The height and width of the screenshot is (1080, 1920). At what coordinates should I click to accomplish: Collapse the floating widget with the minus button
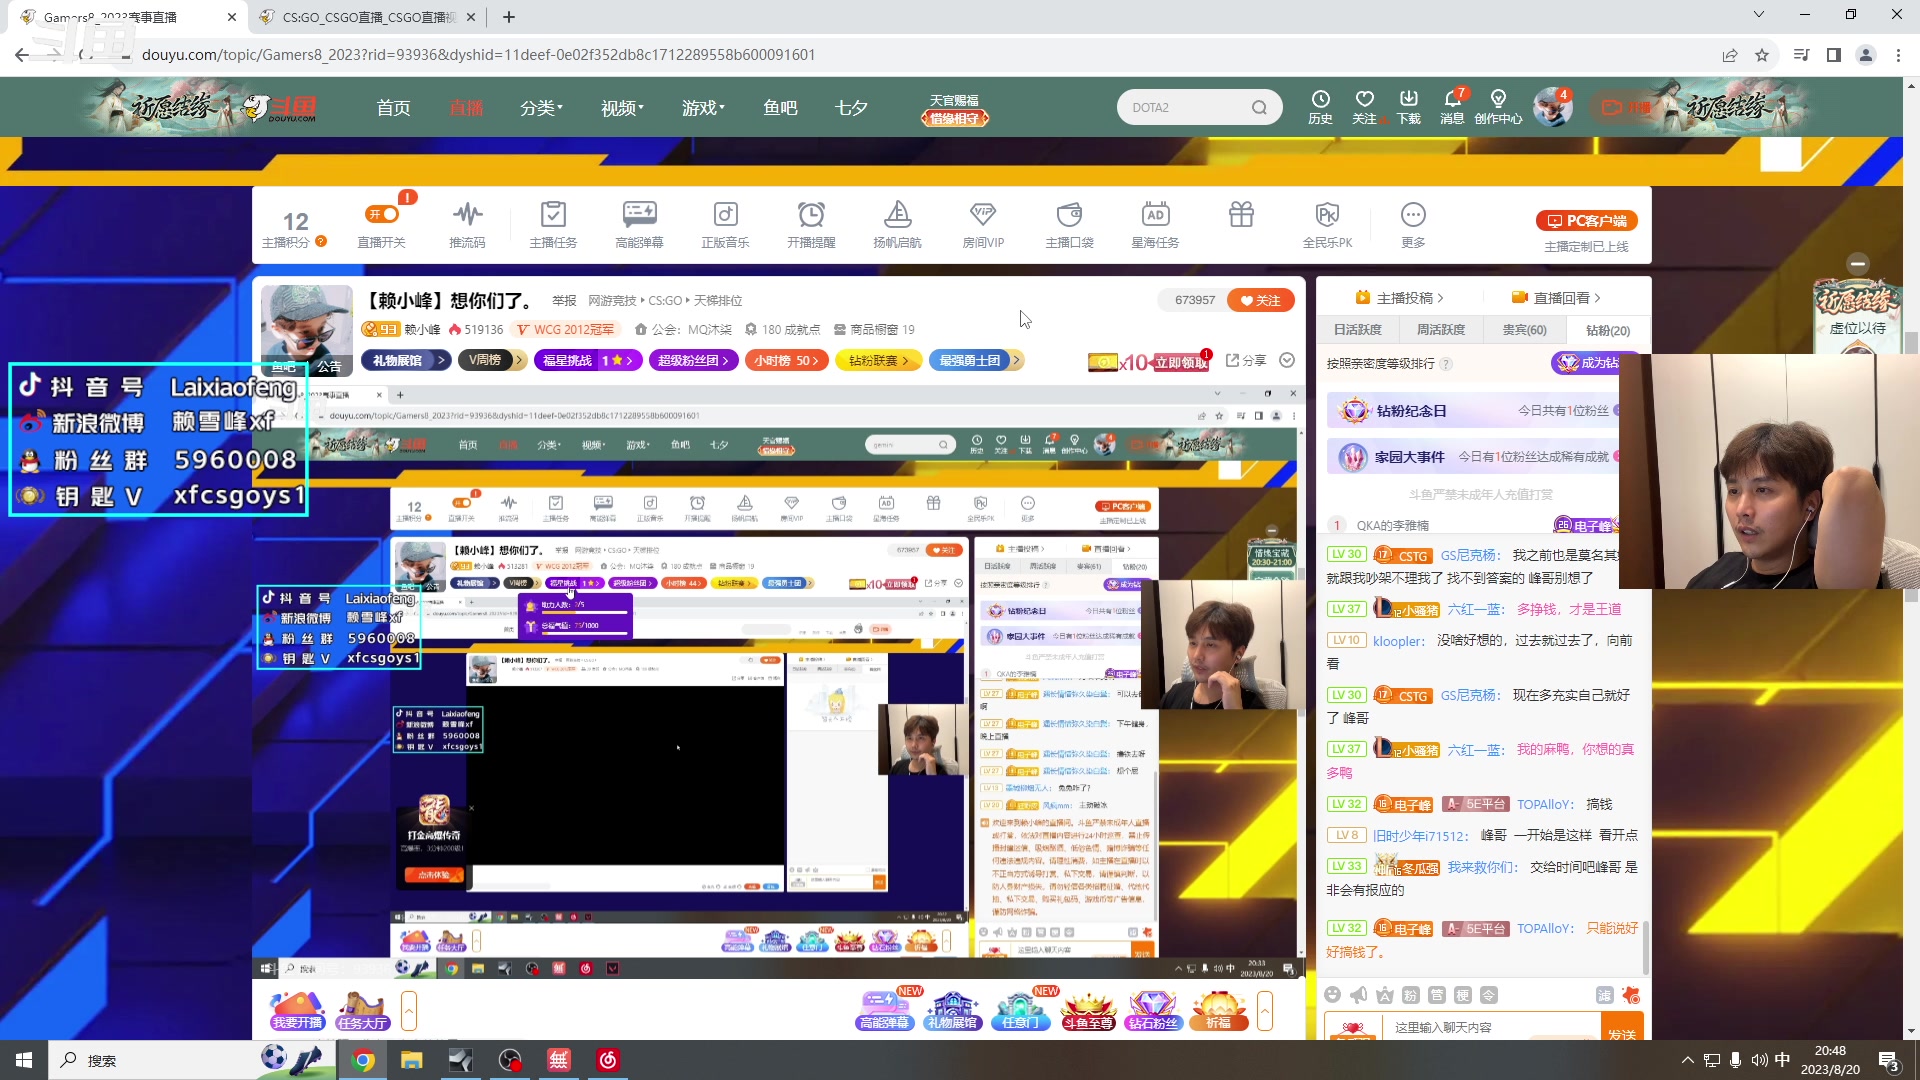pyautogui.click(x=1858, y=264)
